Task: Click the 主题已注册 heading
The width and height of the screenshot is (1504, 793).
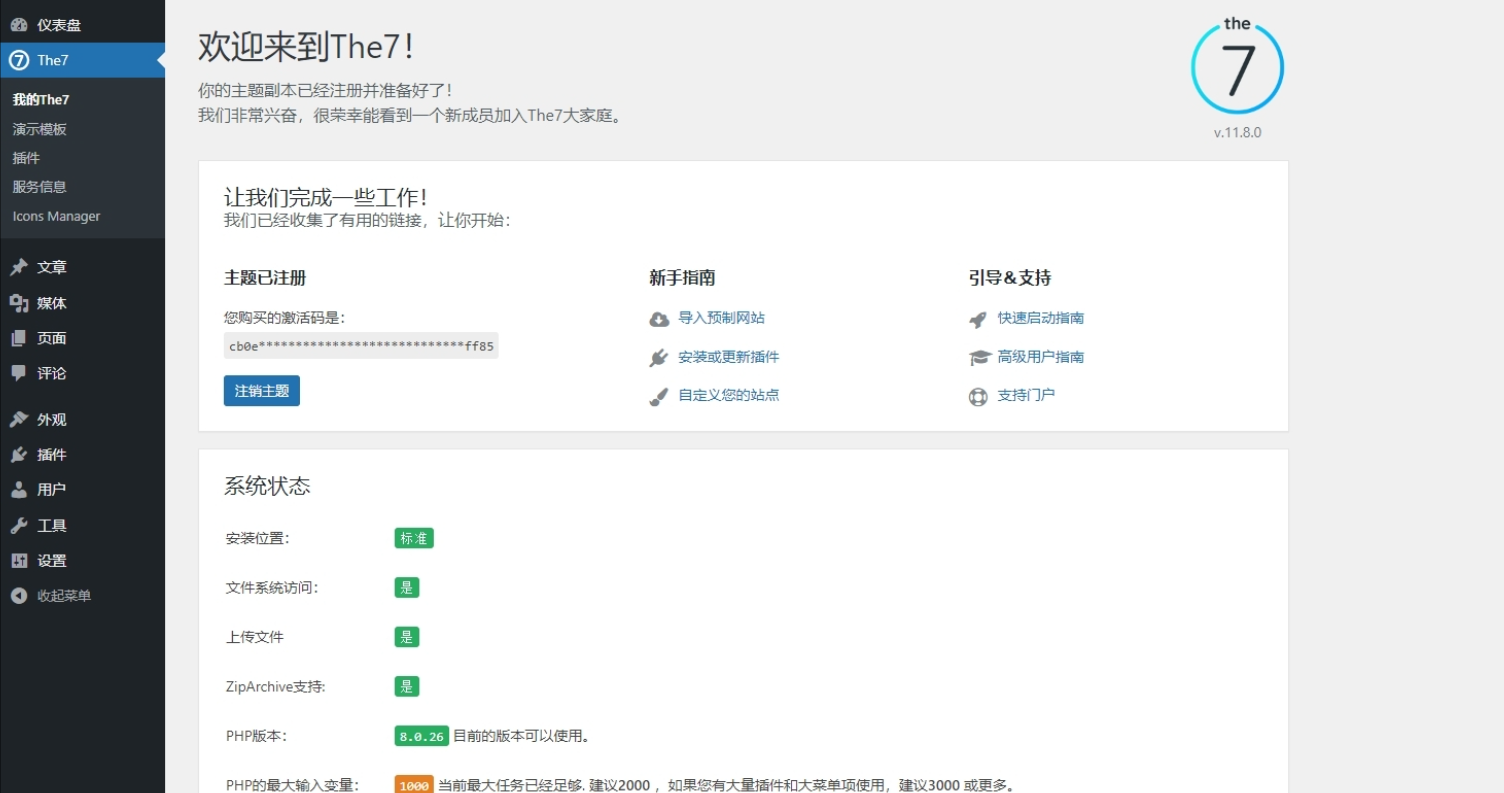Action: tap(265, 278)
